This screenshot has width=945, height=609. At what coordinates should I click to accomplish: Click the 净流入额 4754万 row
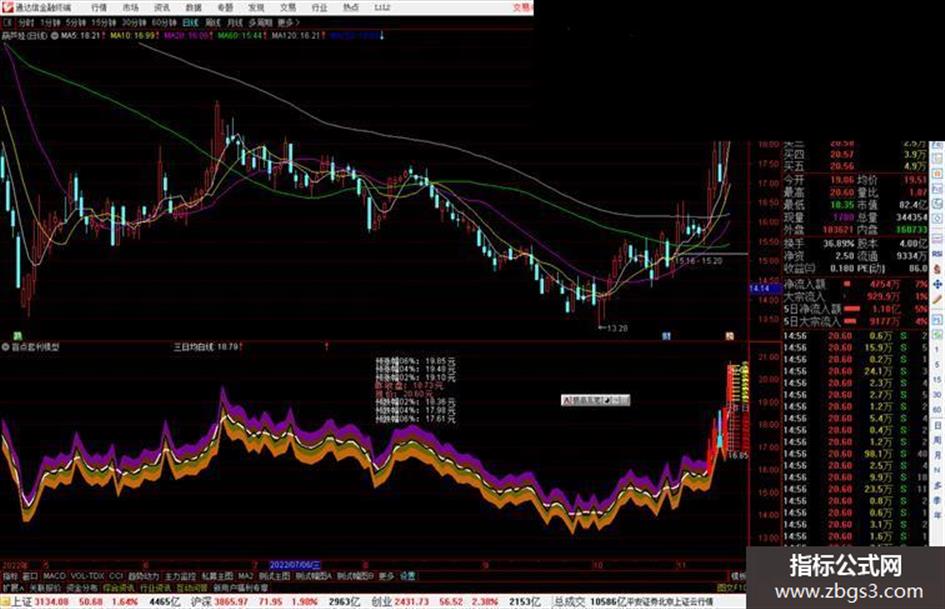856,283
